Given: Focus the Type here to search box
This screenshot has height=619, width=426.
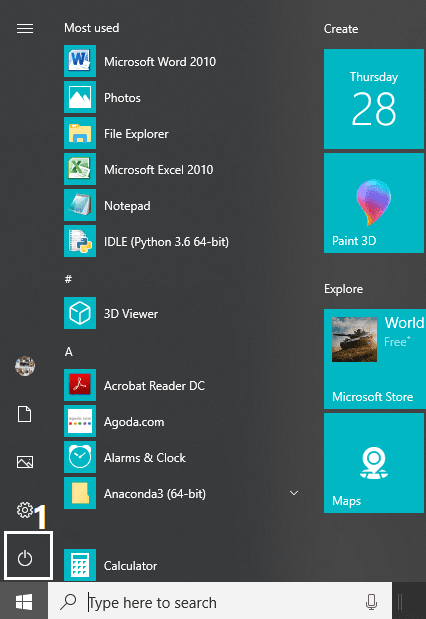Looking at the screenshot, I should [220, 602].
